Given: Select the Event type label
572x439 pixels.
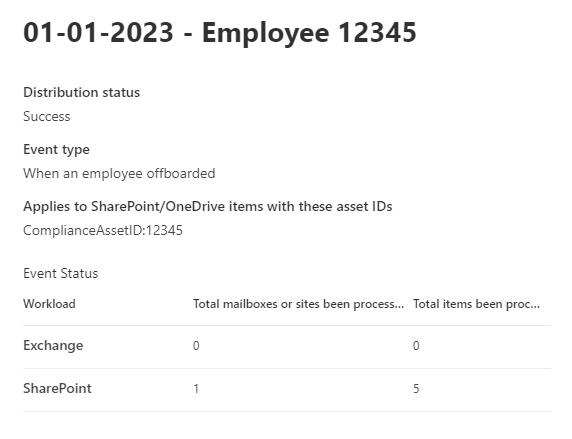Looking at the screenshot, I should [57, 150].
